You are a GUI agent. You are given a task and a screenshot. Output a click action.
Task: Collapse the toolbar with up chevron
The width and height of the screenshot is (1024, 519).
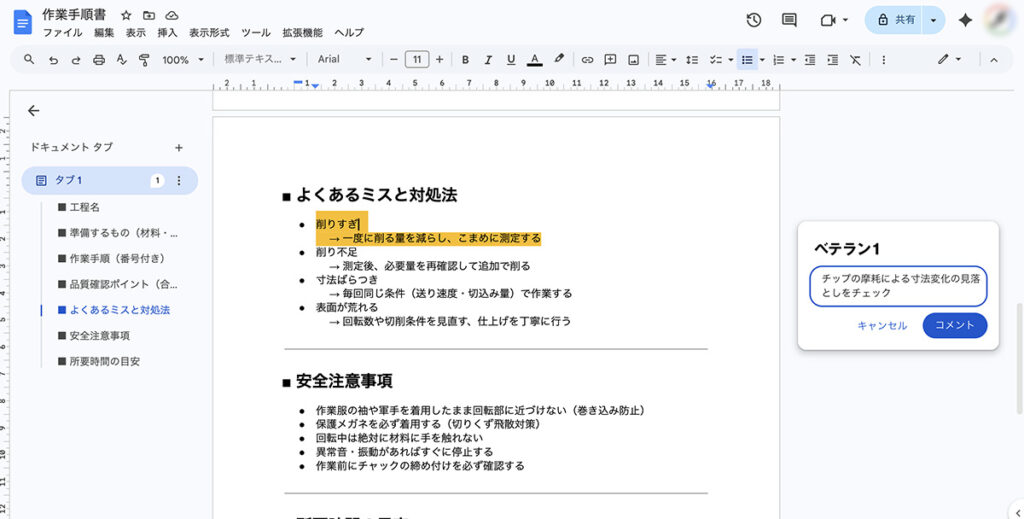(x=994, y=59)
